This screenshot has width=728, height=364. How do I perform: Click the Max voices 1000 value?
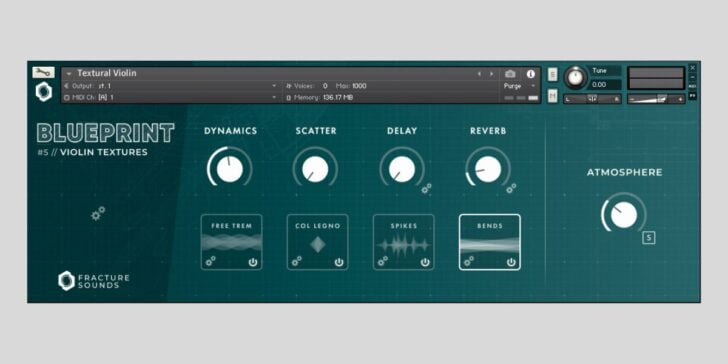click(359, 86)
